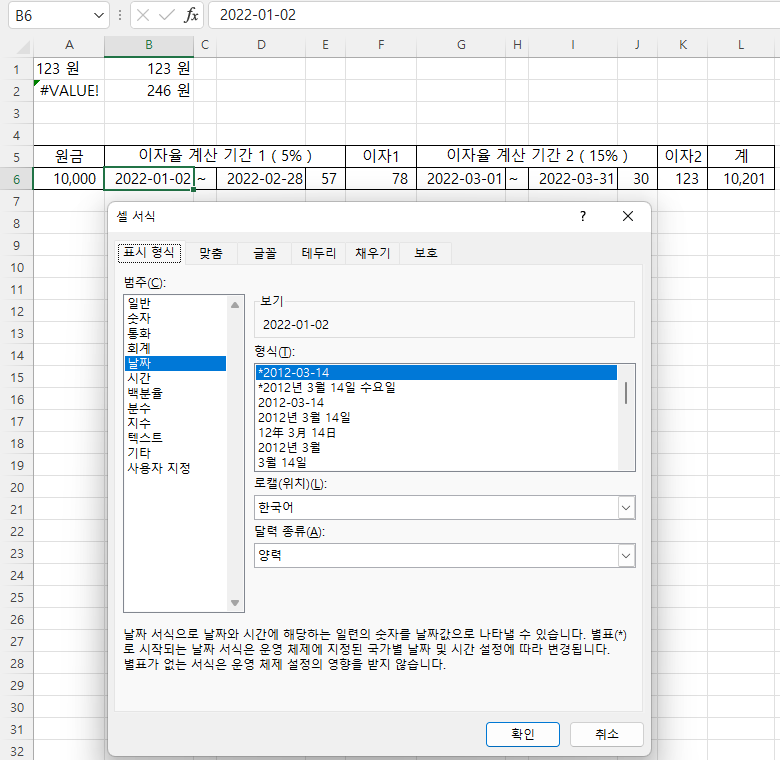Select 기타 category
The width and height of the screenshot is (780, 760).
[176, 453]
